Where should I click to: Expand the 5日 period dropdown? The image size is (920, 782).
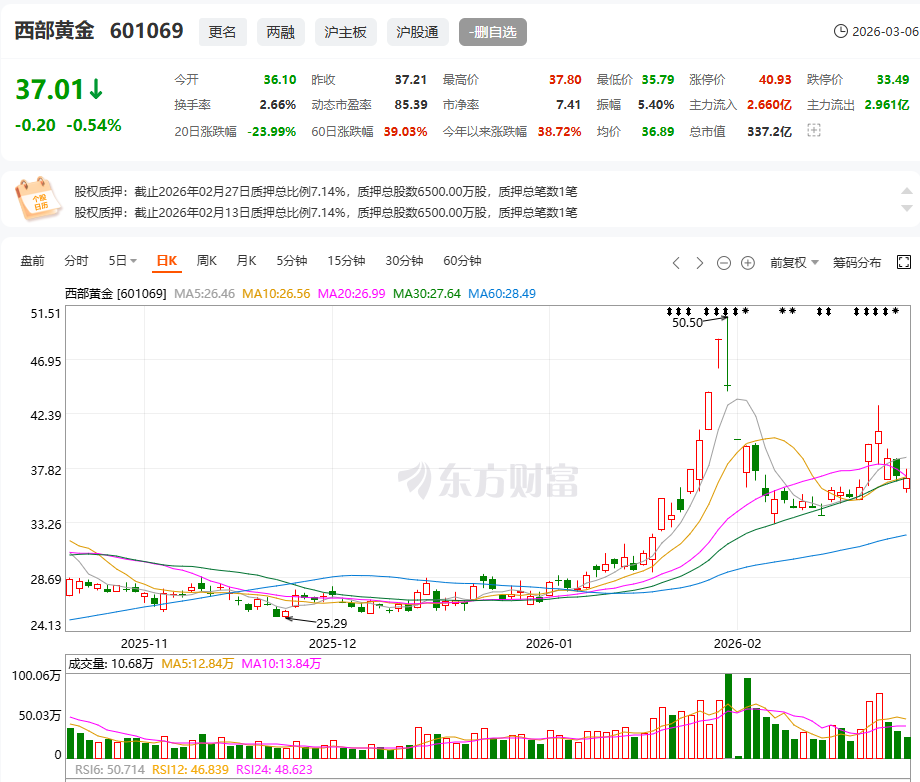pos(122,260)
